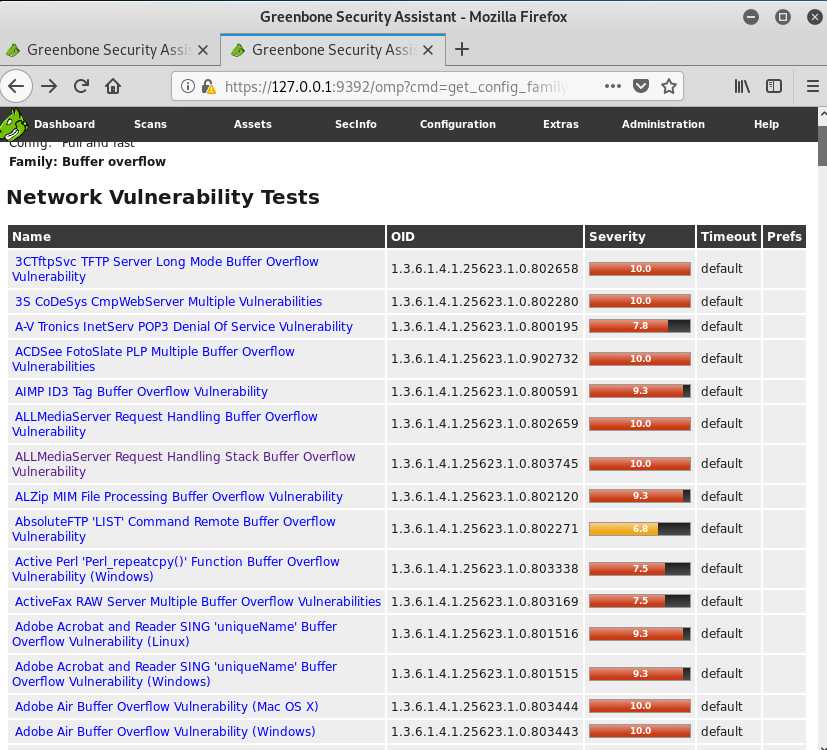Click the 6.8 severity bar for AbsoluteFTP

(640, 529)
